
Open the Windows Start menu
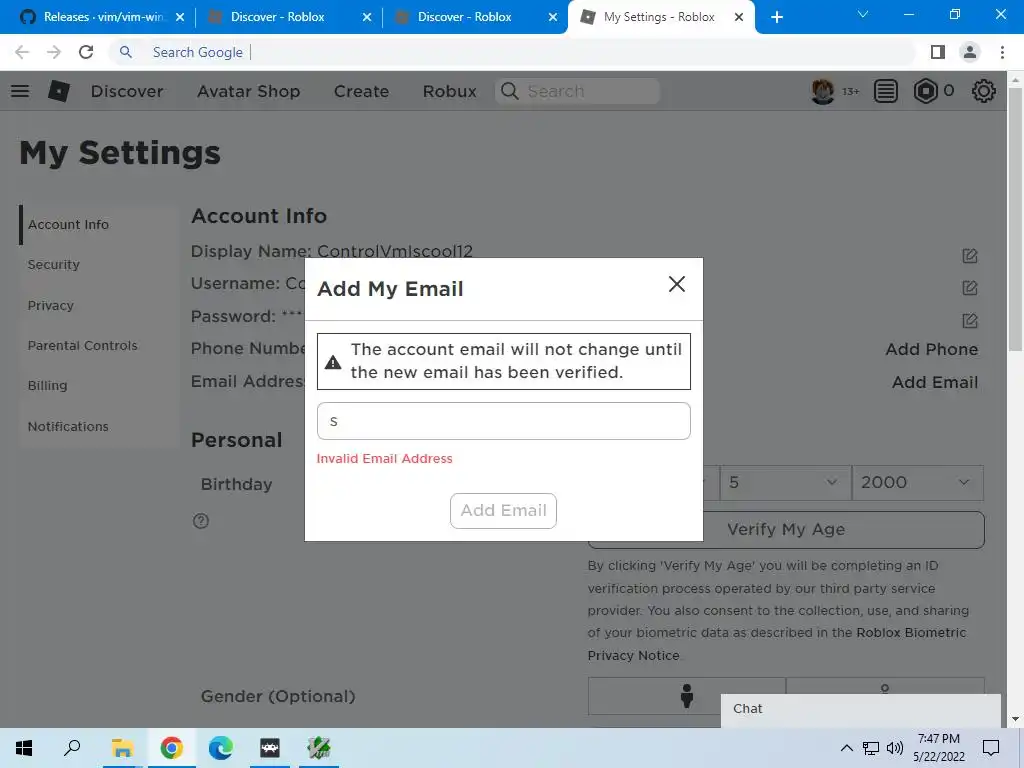[24, 748]
